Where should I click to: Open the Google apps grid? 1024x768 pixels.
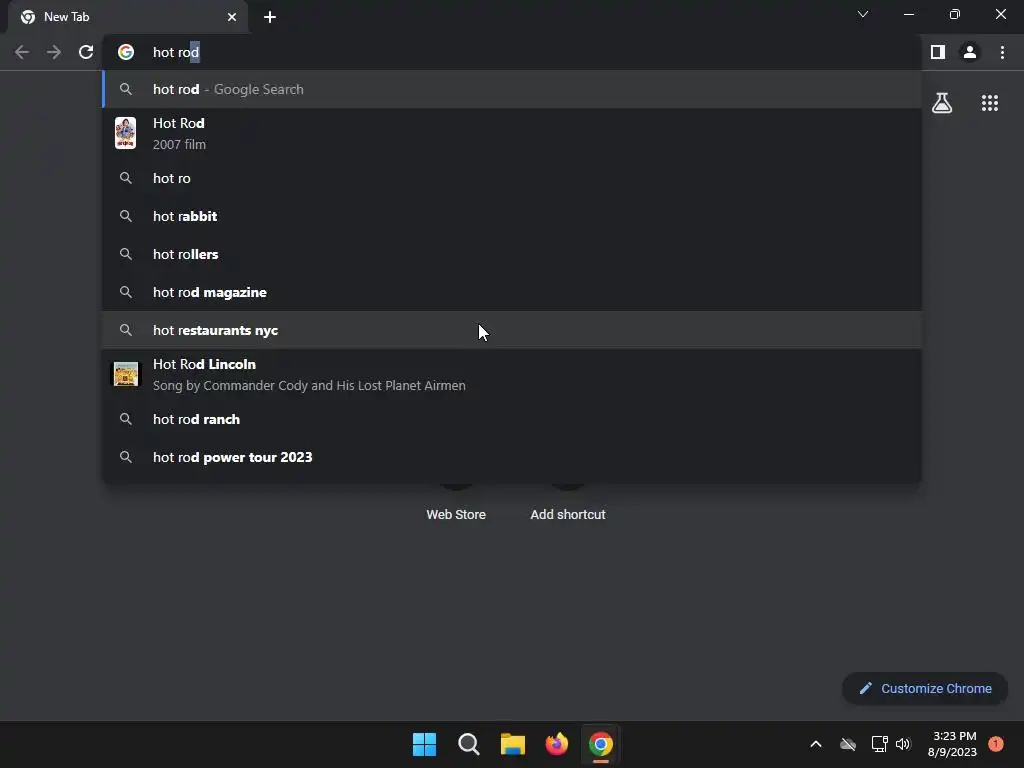click(990, 103)
